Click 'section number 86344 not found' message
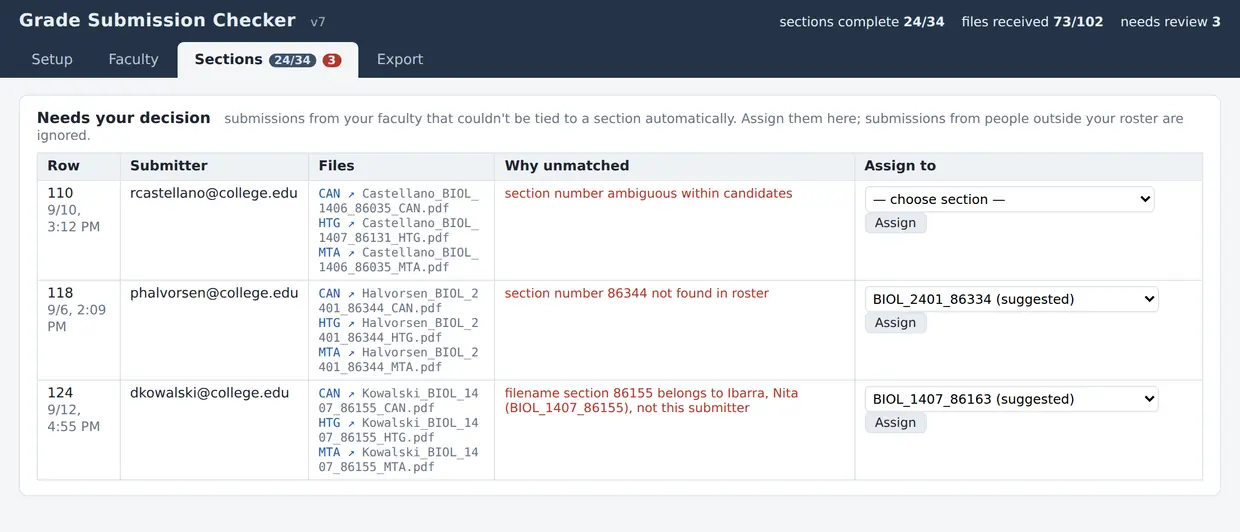 coord(636,293)
